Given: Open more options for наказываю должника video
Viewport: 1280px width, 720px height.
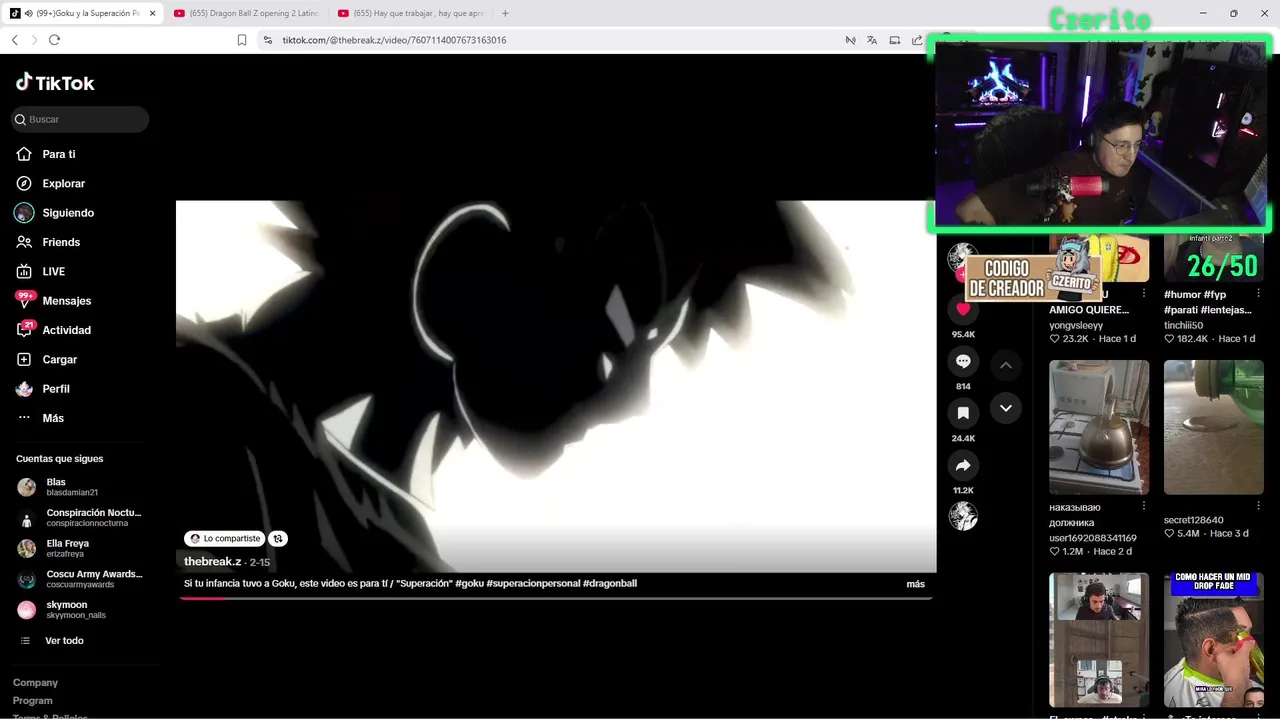Looking at the screenshot, I should [1144, 507].
